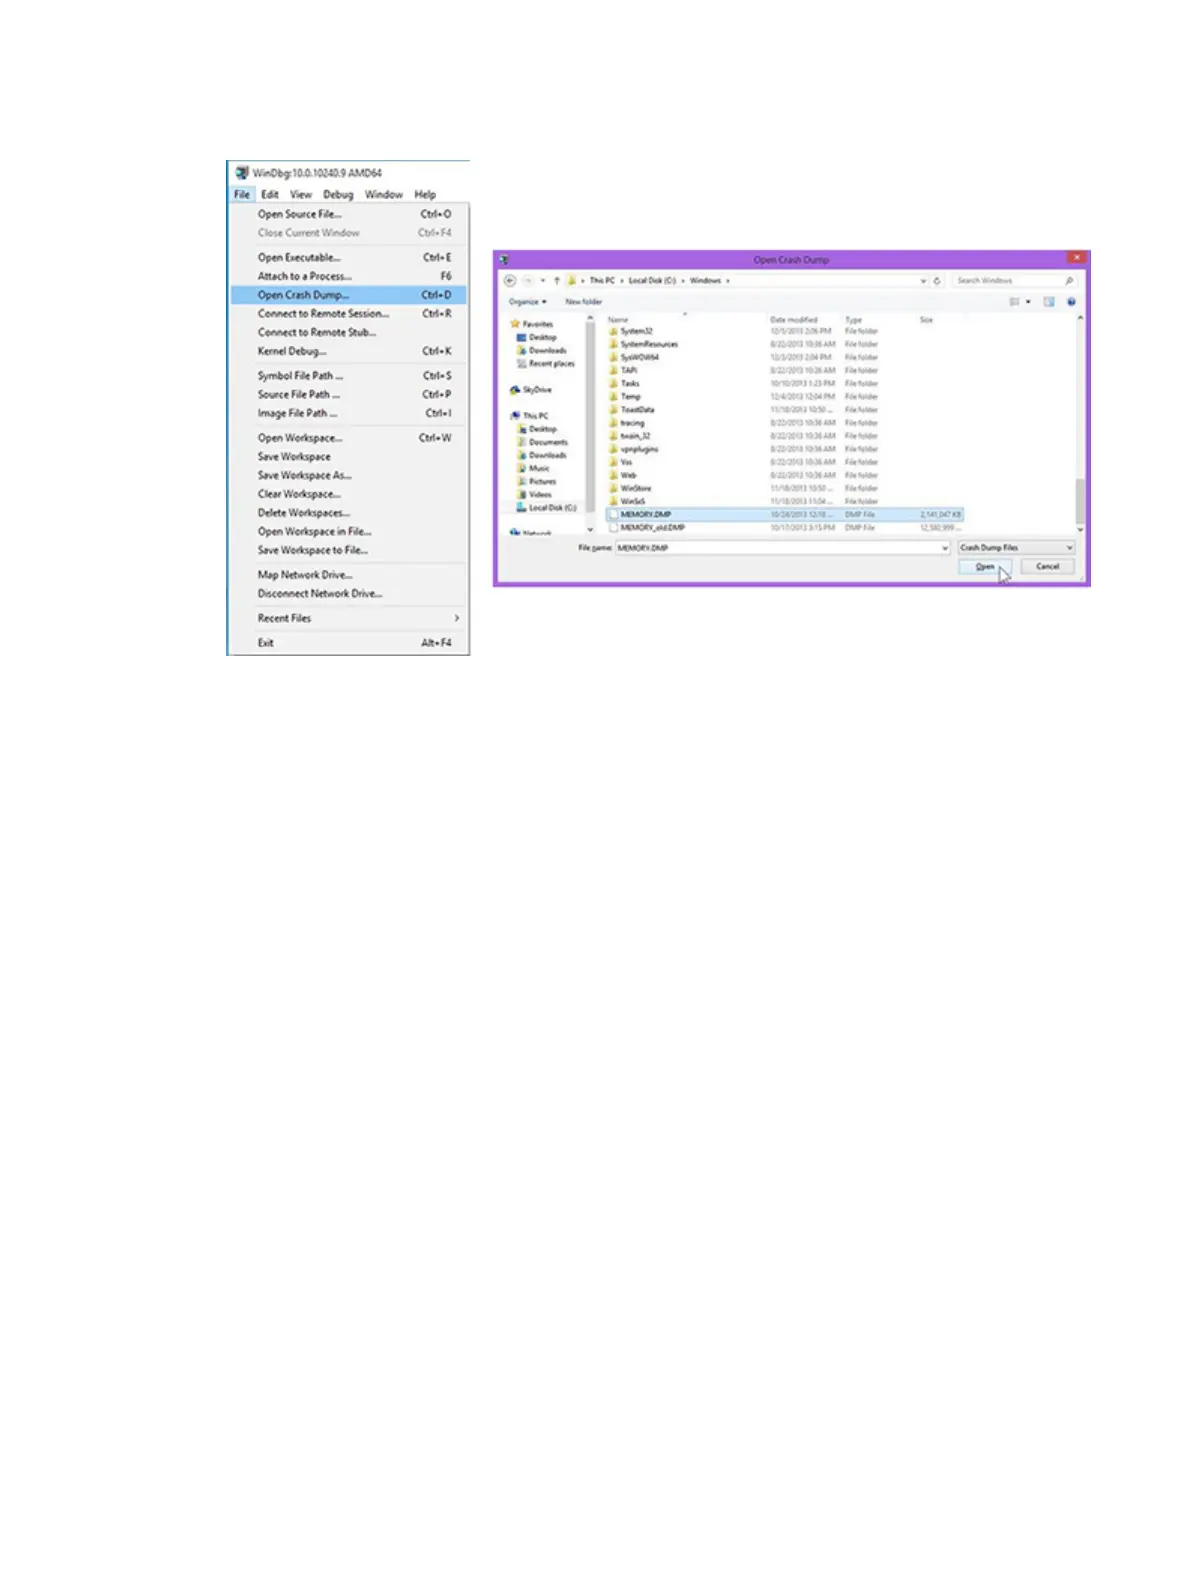Choose Open Executable… from File menu

[x=349, y=257]
